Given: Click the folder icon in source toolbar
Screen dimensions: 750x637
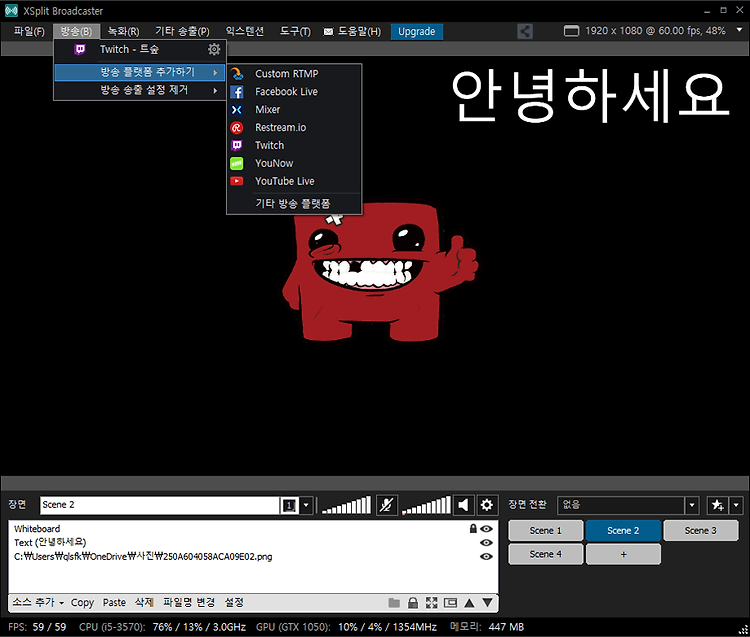Looking at the screenshot, I should [x=394, y=603].
